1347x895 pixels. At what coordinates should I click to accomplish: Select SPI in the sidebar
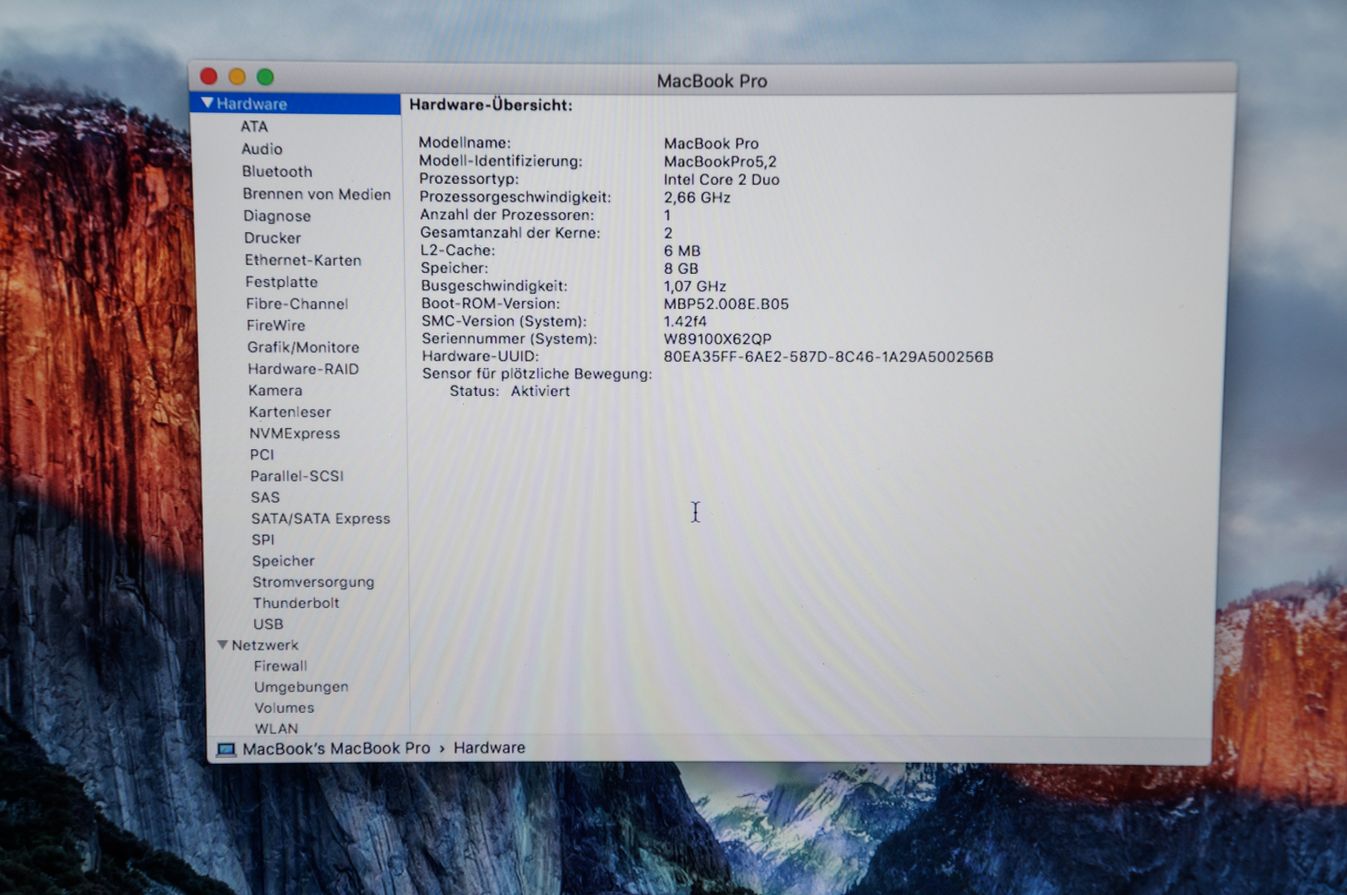coord(263,540)
